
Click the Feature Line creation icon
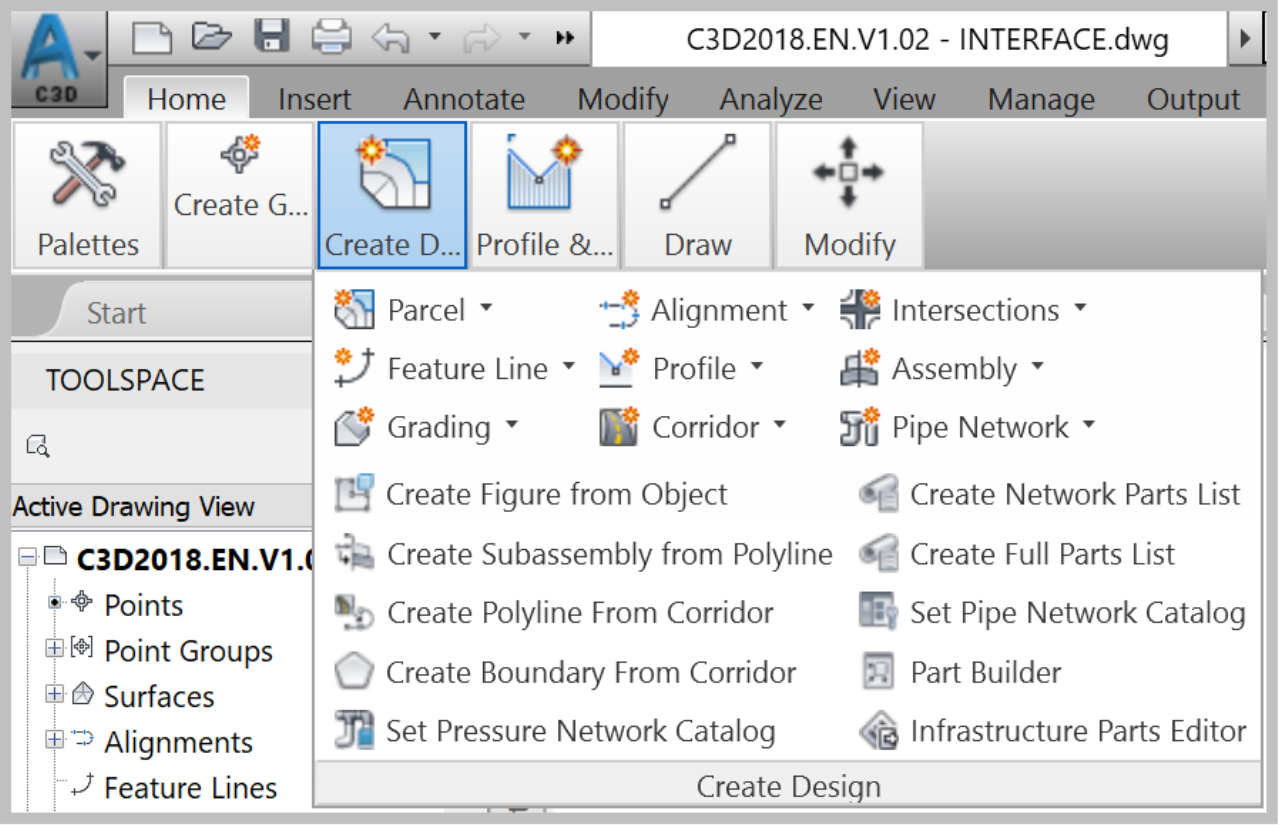354,368
